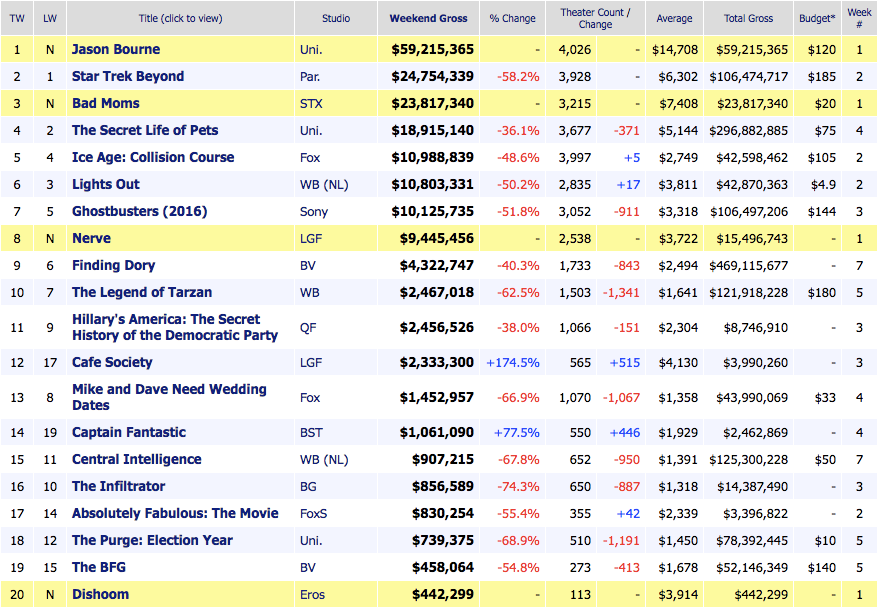The image size is (878, 609).
Task: Sort table by Title column header
Action: click(180, 18)
